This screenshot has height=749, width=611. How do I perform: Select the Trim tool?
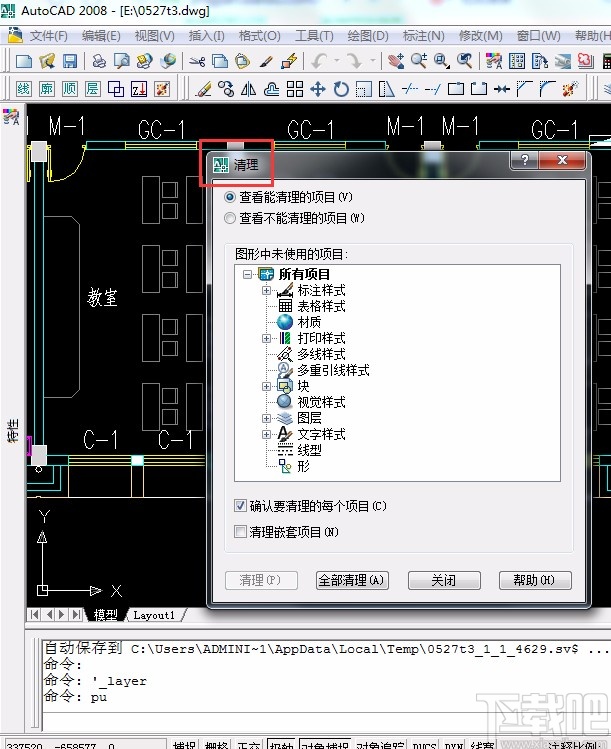410,89
